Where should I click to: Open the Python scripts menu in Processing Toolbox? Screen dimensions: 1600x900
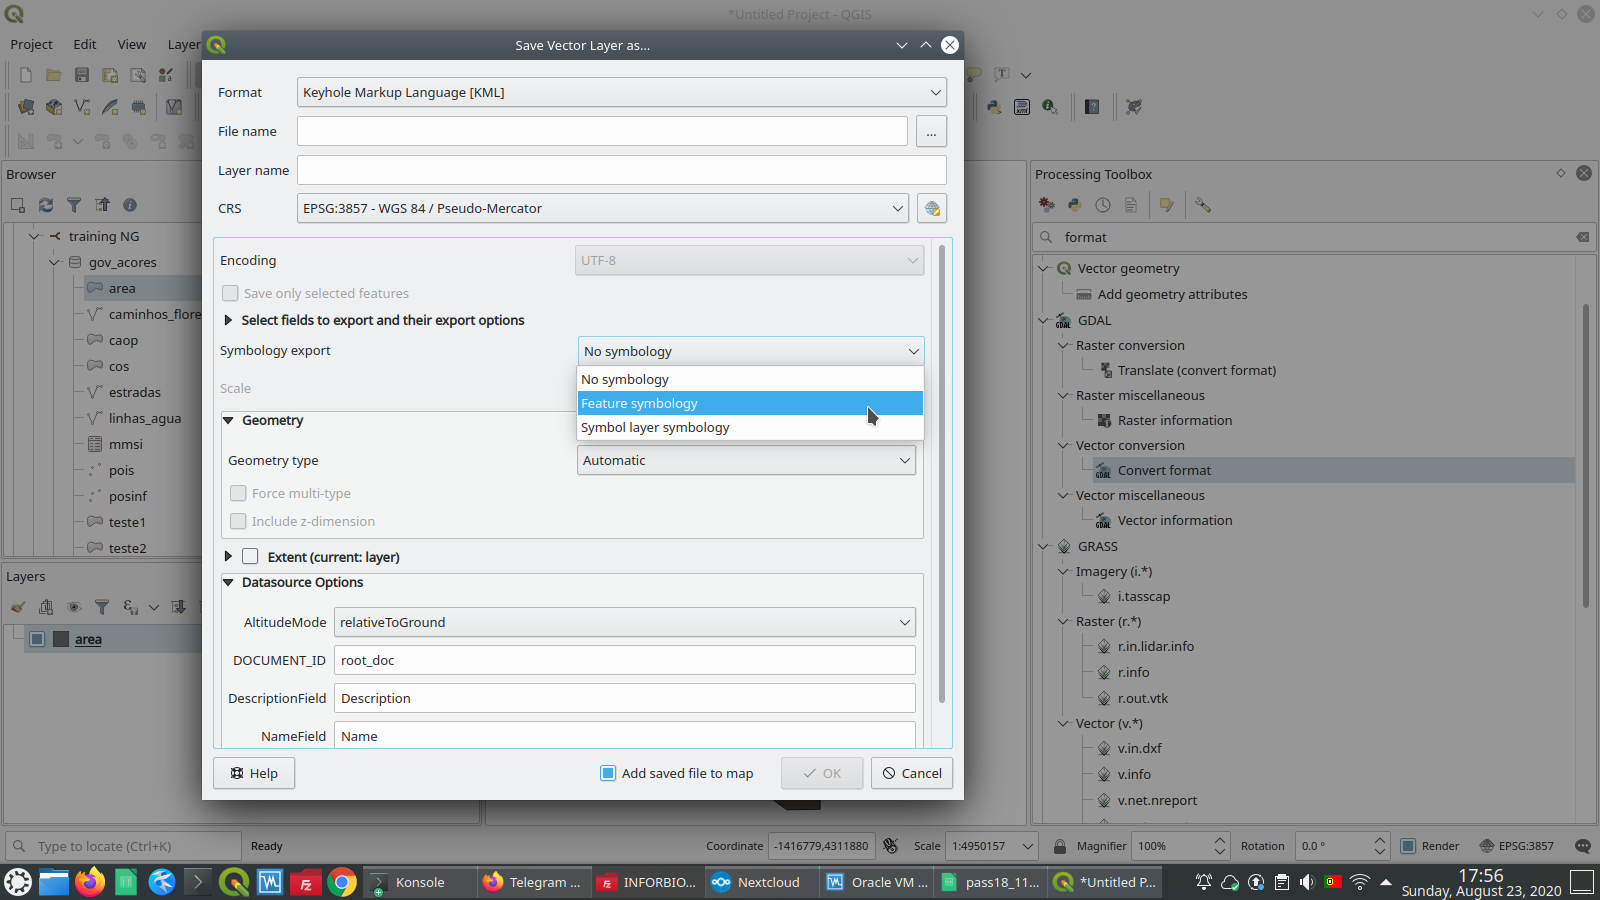1075,205
